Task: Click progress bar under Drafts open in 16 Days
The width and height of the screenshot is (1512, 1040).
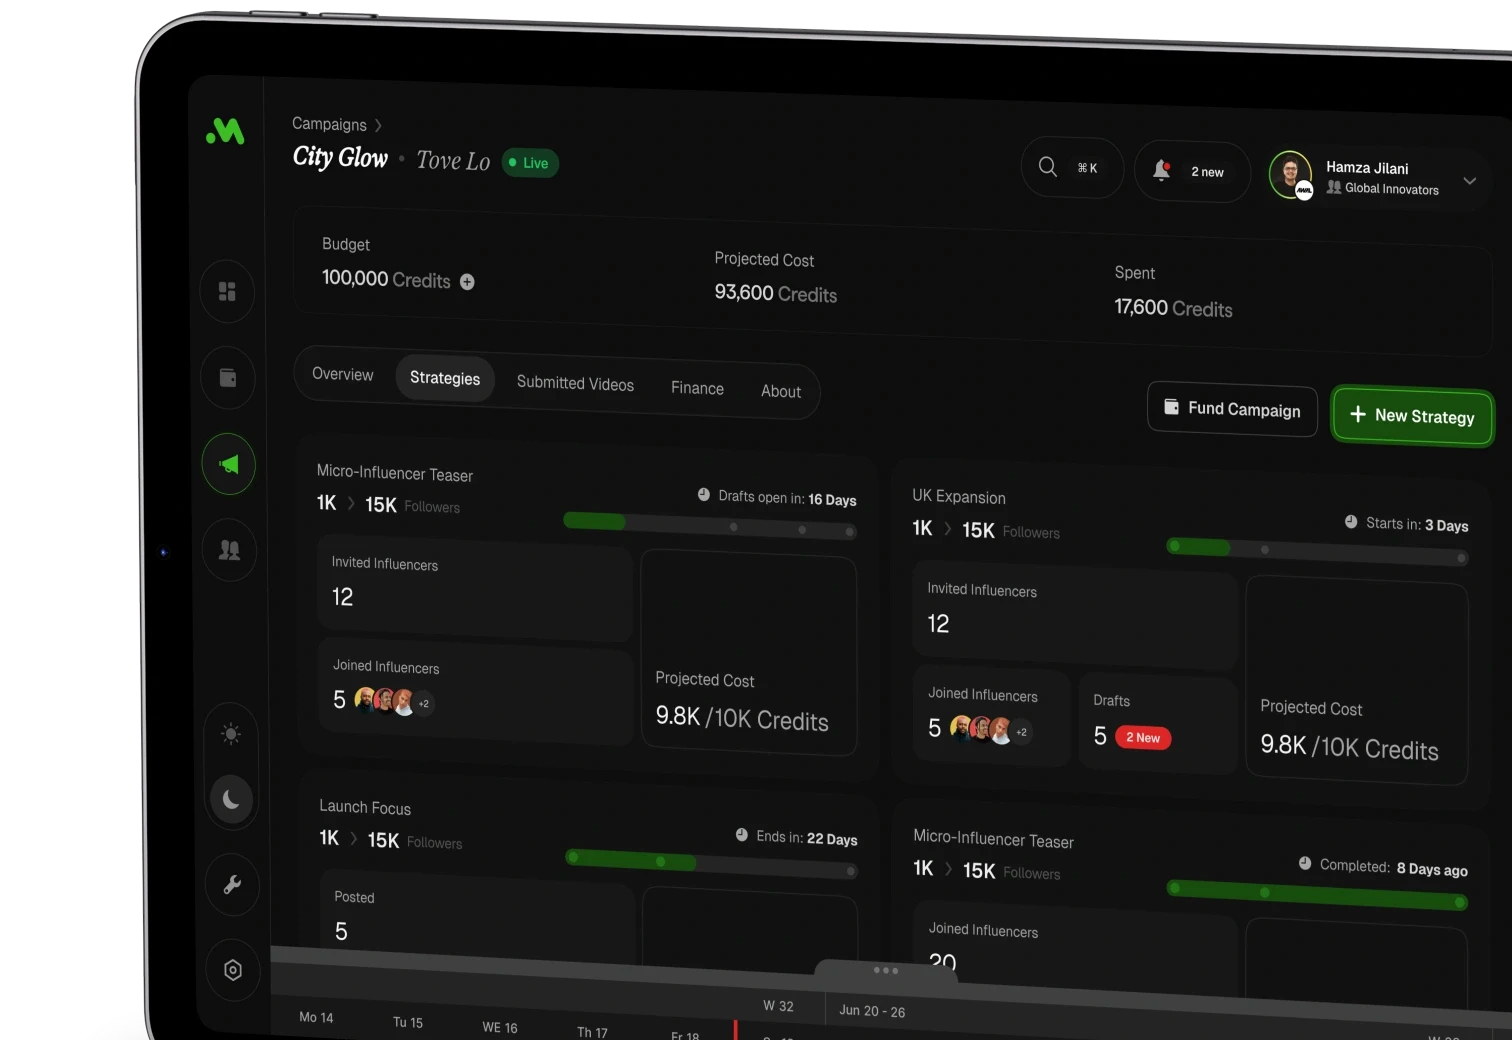Action: [710, 525]
